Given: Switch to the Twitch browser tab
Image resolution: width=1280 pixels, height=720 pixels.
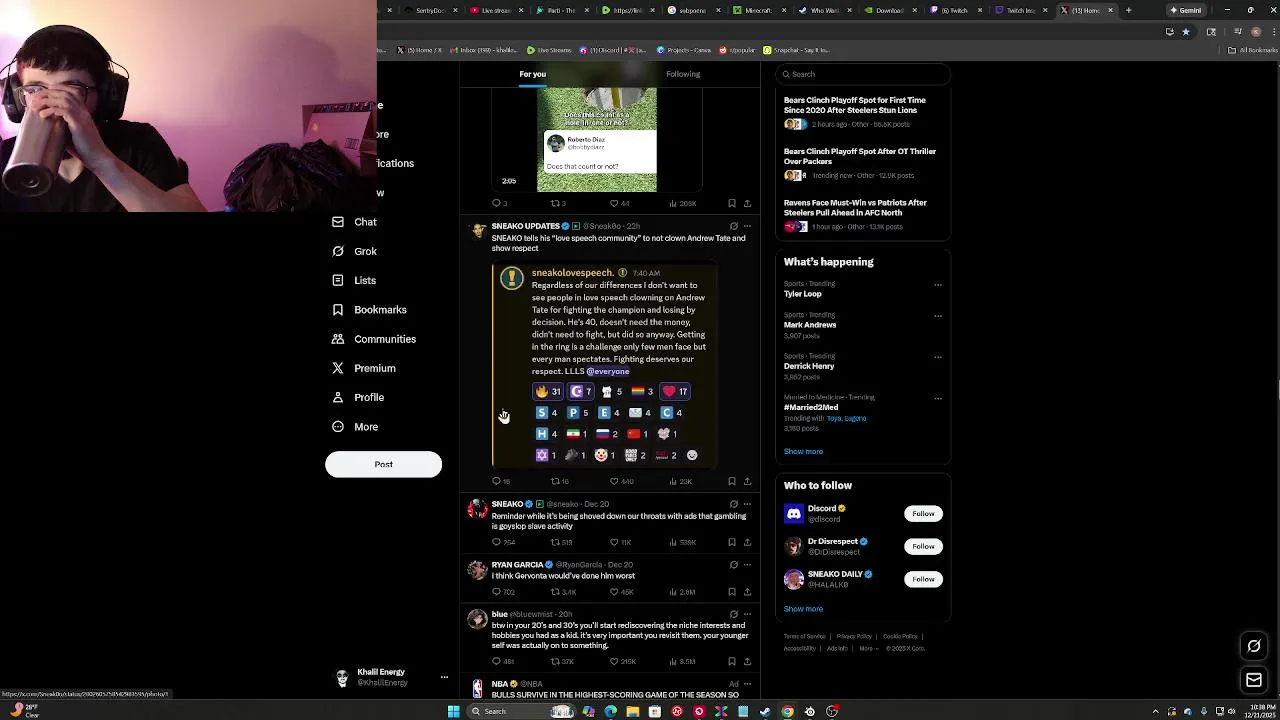Looking at the screenshot, I should coord(955,10).
